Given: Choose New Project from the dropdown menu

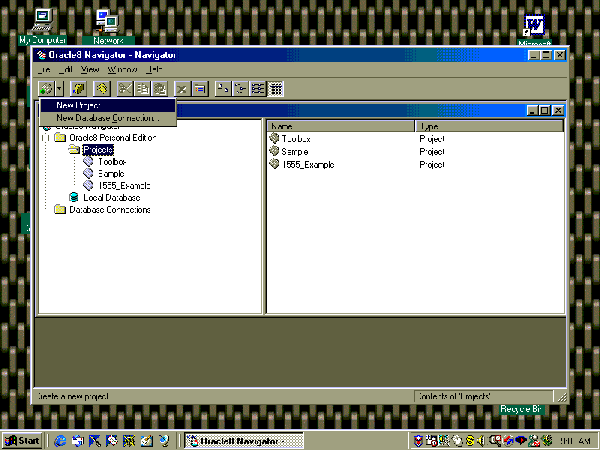Looking at the screenshot, I should pyautogui.click(x=108, y=105).
